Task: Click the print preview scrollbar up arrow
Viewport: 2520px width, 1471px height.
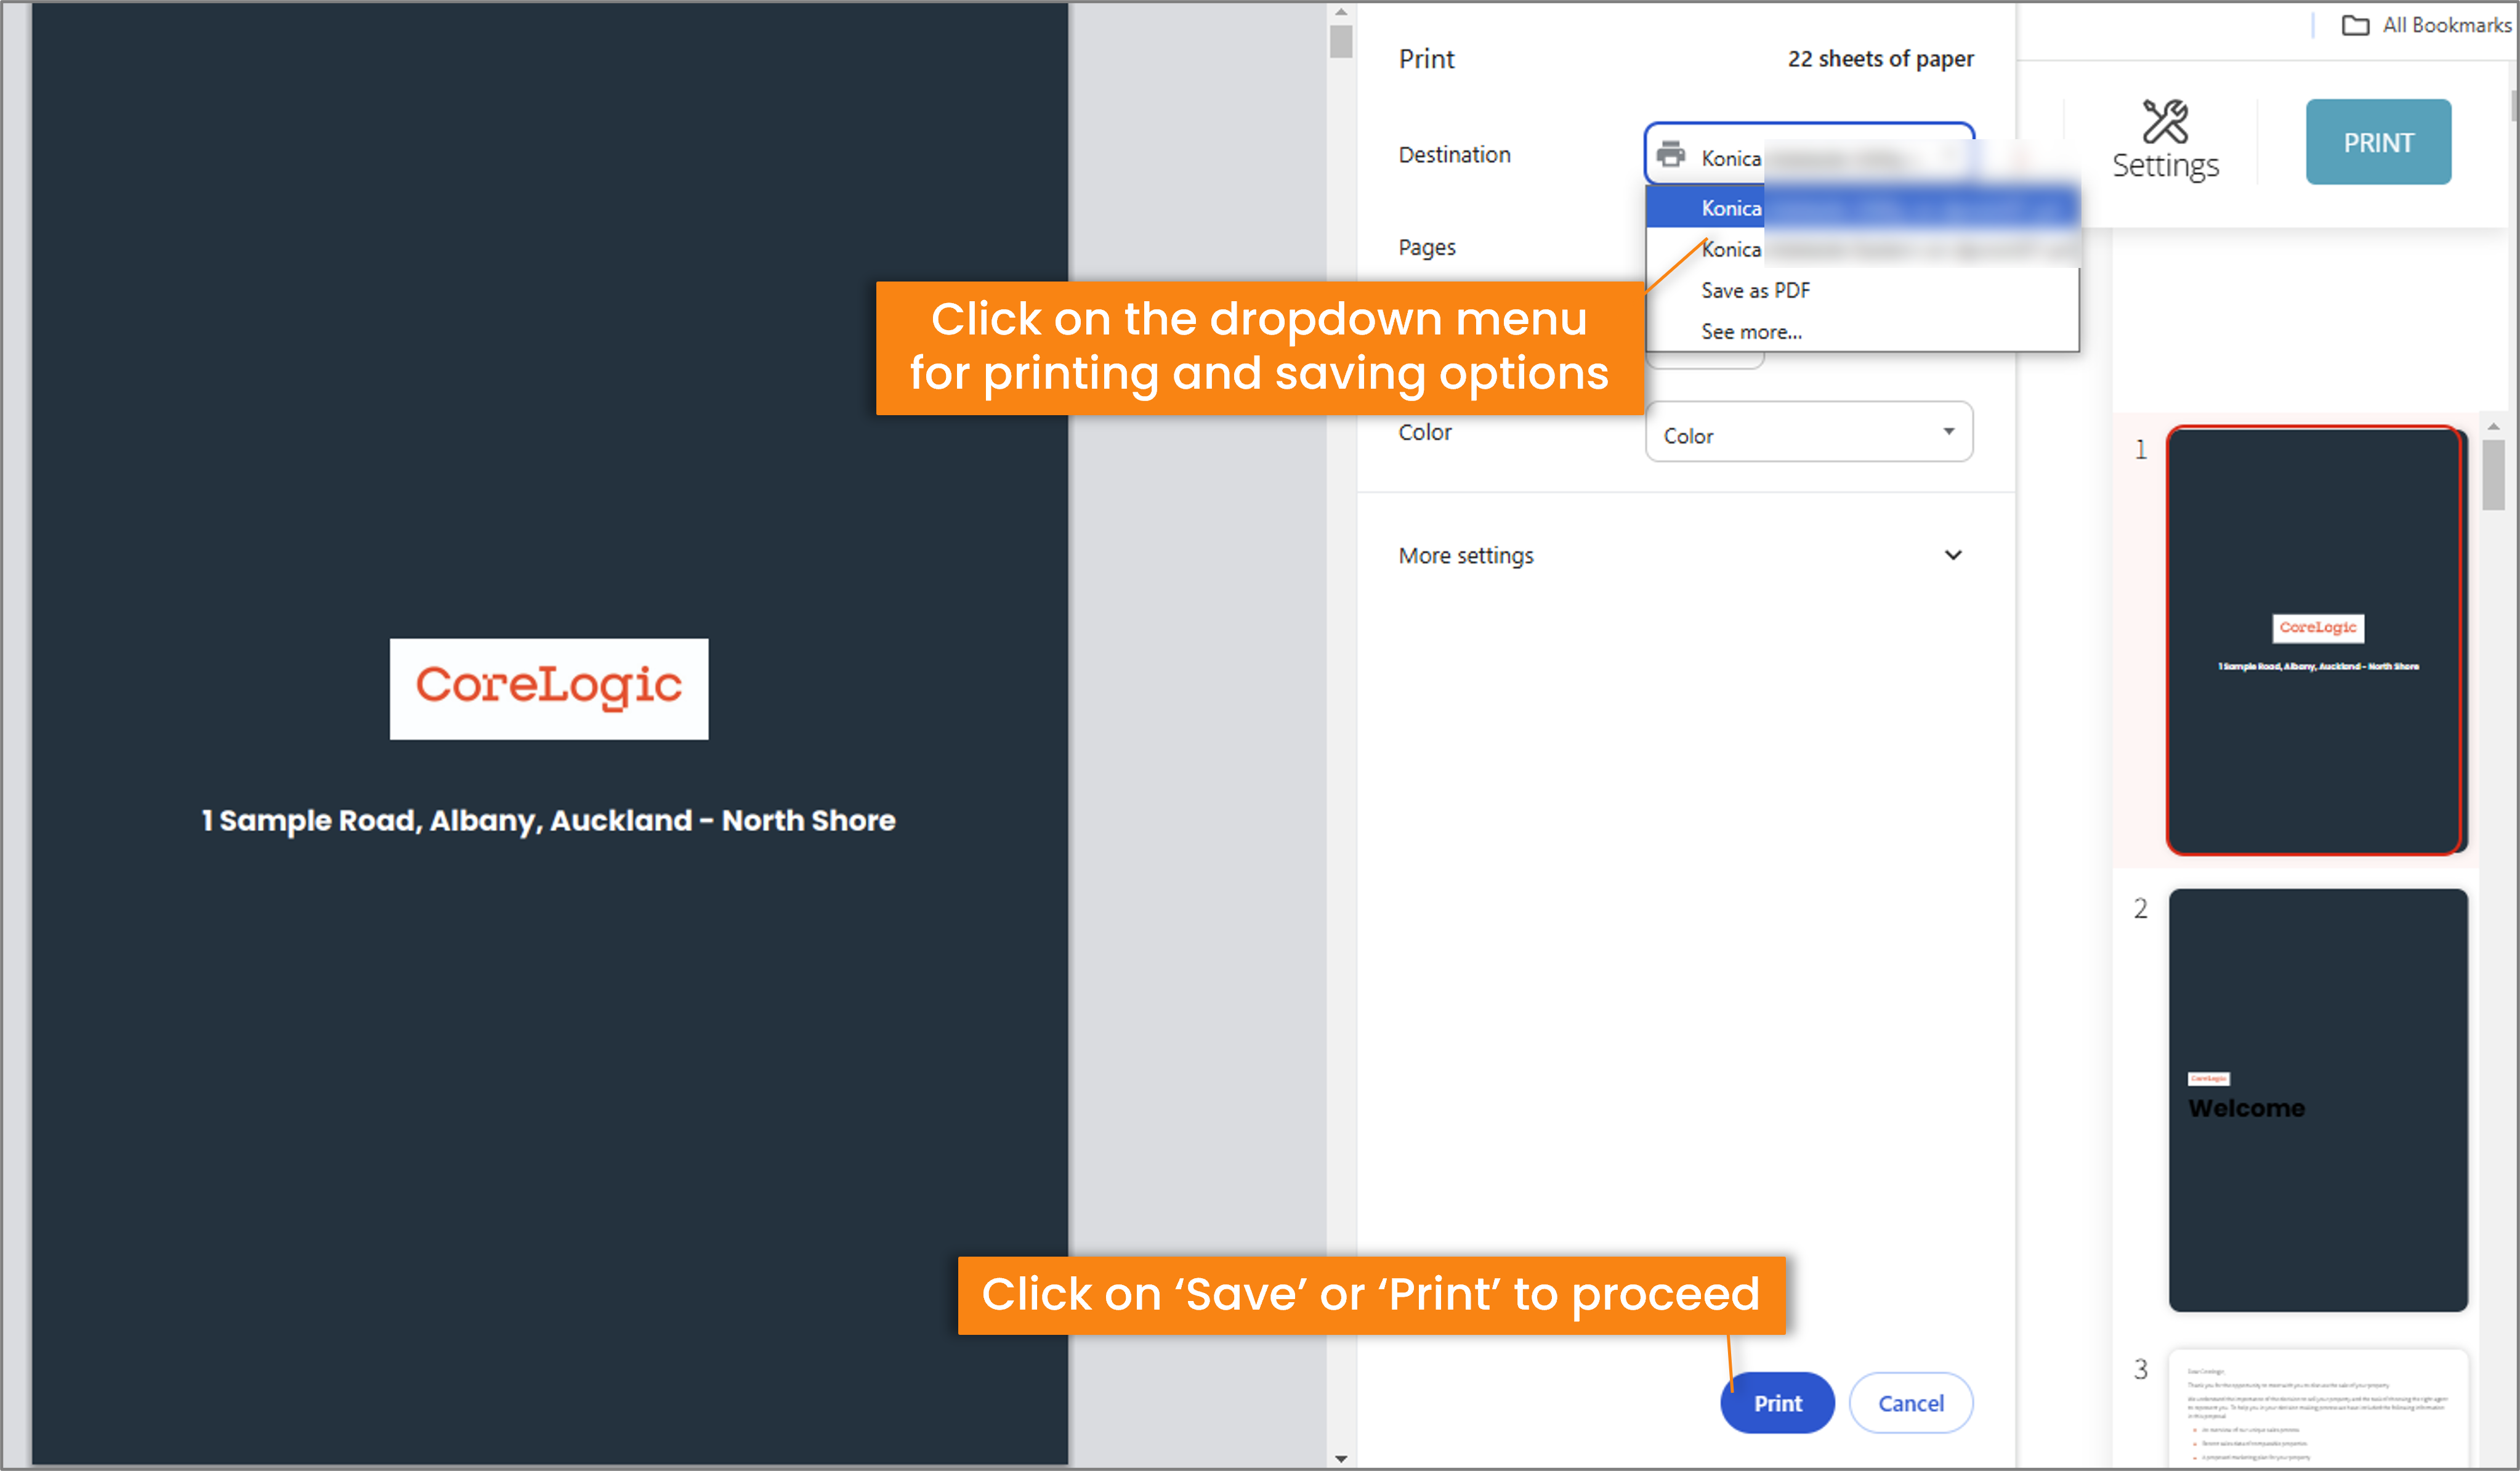Action: pyautogui.click(x=1341, y=12)
